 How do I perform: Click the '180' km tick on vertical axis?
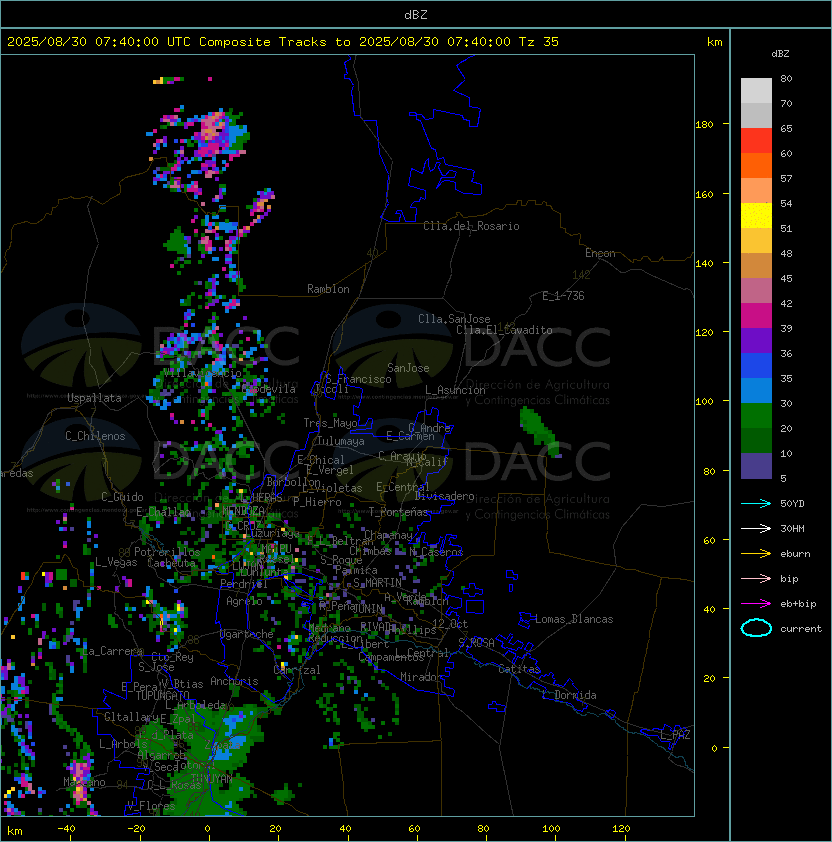tap(704, 125)
